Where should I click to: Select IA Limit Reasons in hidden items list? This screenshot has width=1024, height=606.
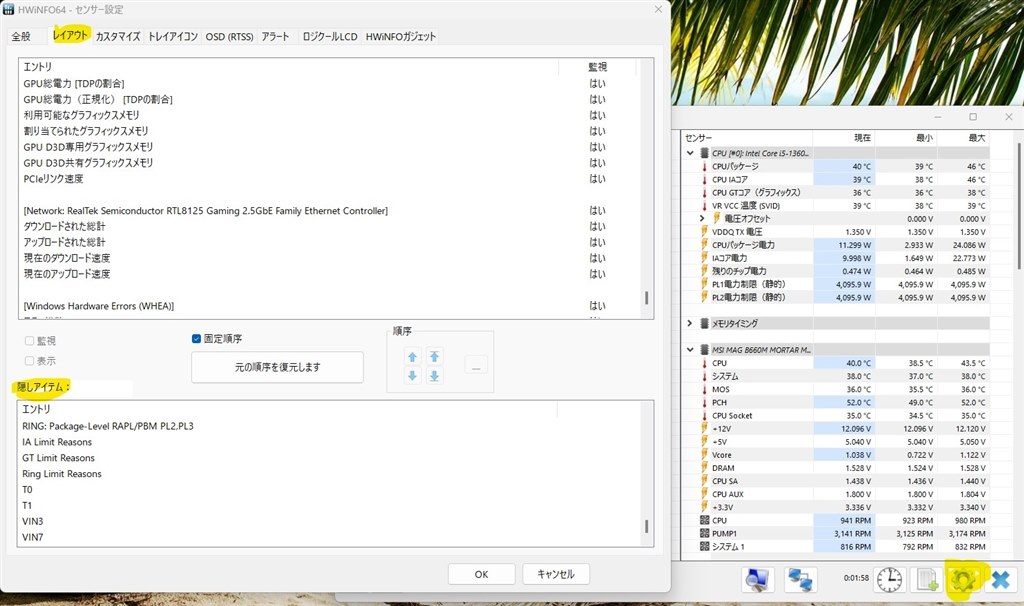click(56, 441)
